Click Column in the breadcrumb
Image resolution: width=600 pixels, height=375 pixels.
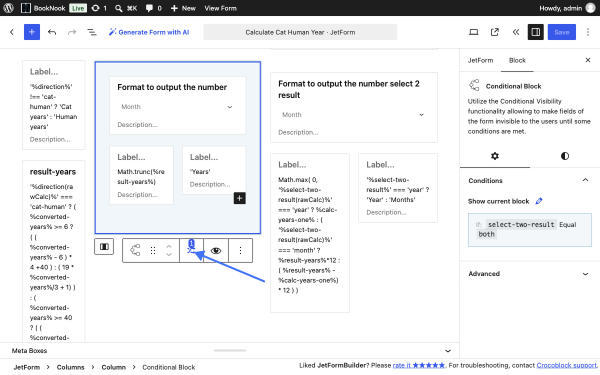click(x=113, y=367)
